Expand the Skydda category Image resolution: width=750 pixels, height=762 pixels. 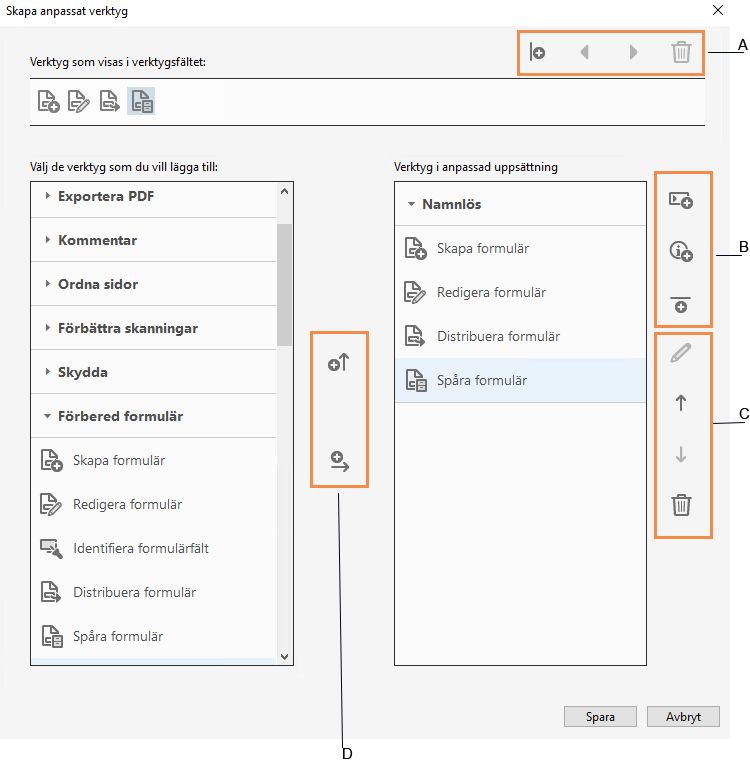tap(47, 372)
